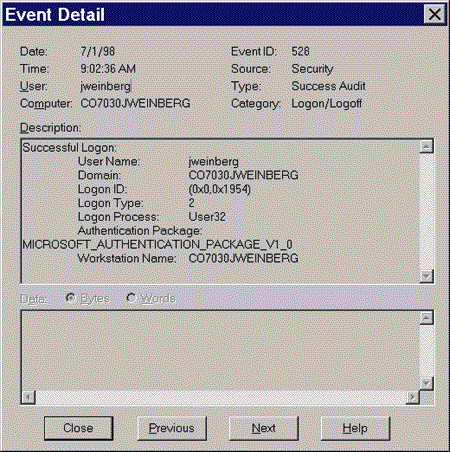This screenshot has width=450, height=452.
Task: Click inside the empty Data box
Action: (220, 350)
